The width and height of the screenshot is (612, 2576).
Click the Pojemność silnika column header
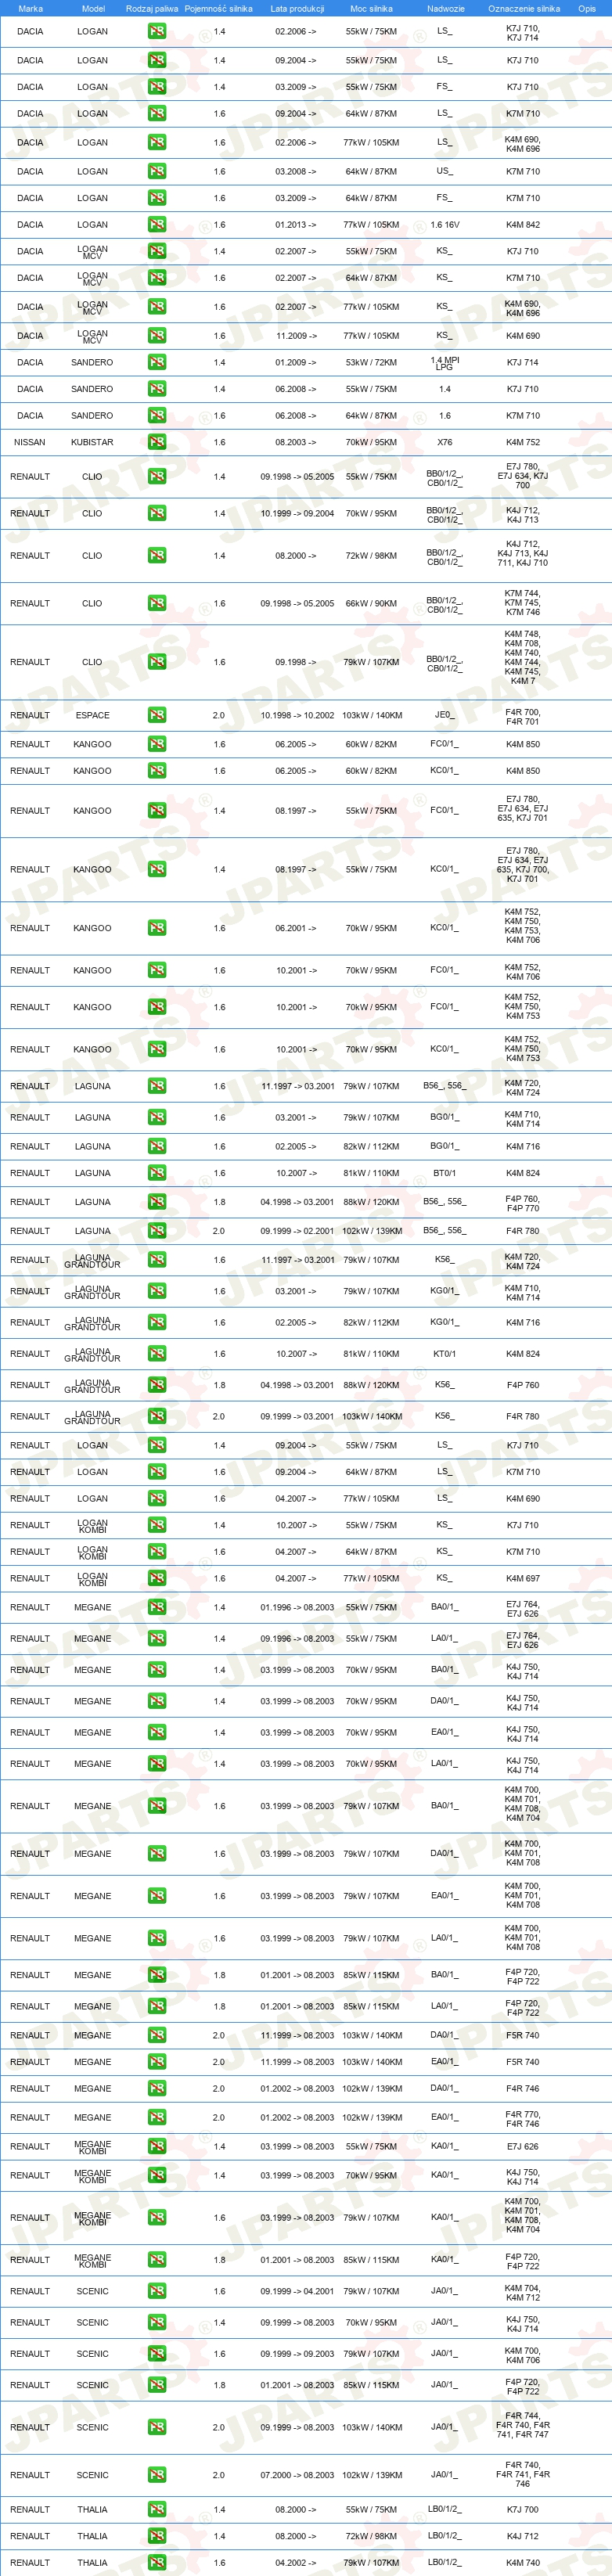218,8
